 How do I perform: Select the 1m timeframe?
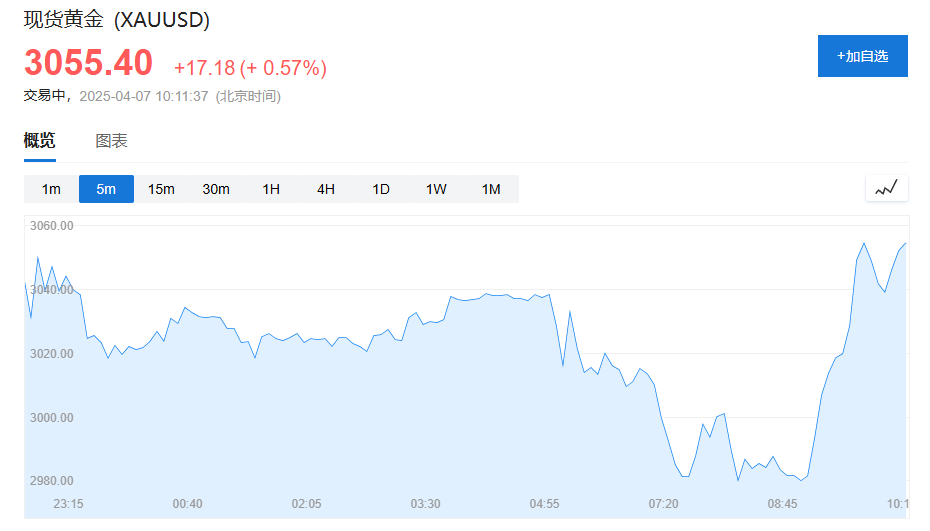point(51,189)
